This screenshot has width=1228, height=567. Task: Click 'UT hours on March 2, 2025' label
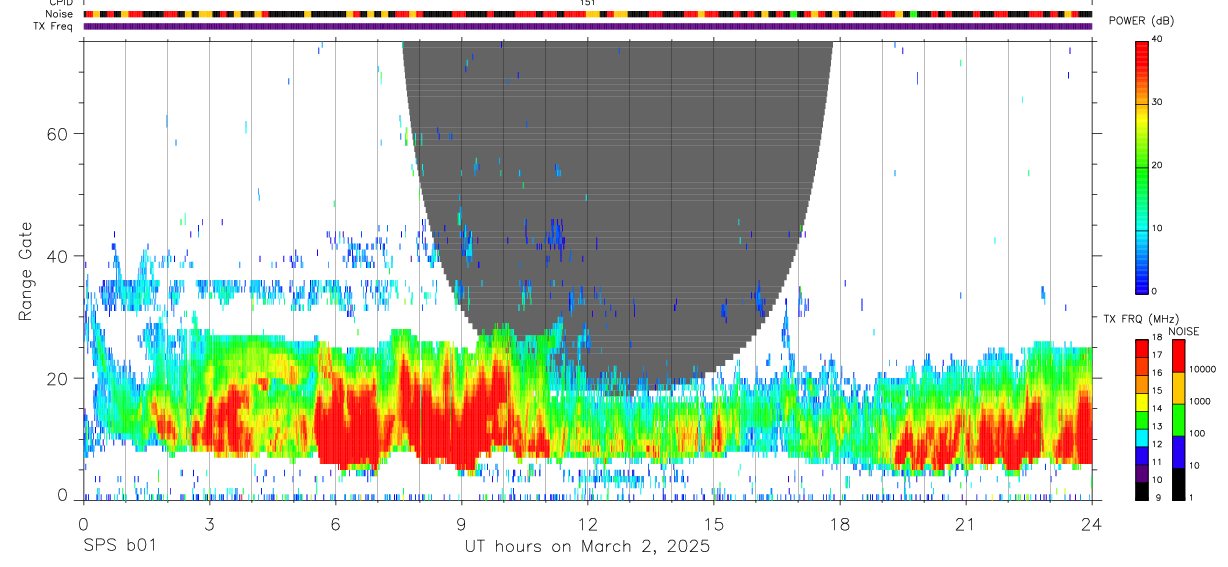pyautogui.click(x=587, y=547)
